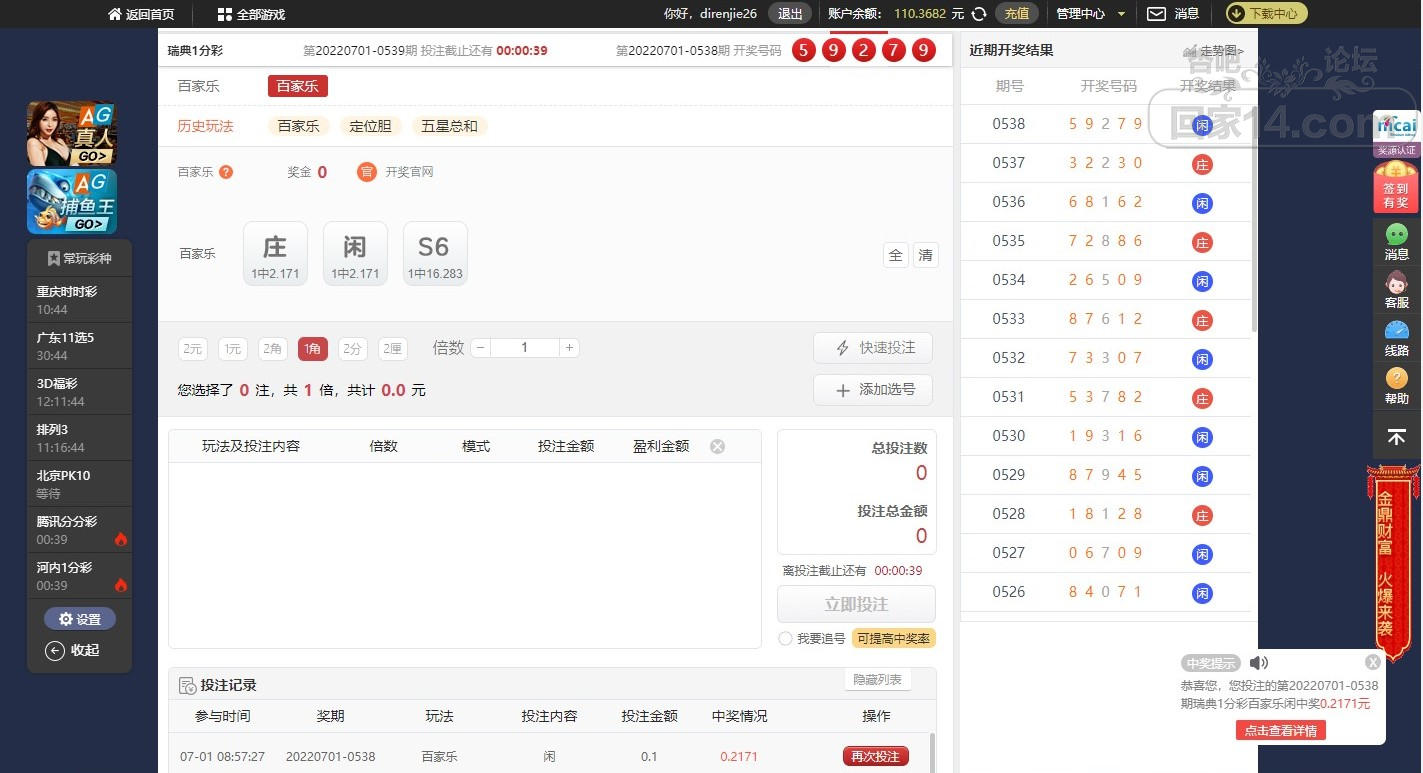Image resolution: width=1423 pixels, height=773 pixels.
Task: Collapse the sidebar with 收起
Action: coord(73,650)
